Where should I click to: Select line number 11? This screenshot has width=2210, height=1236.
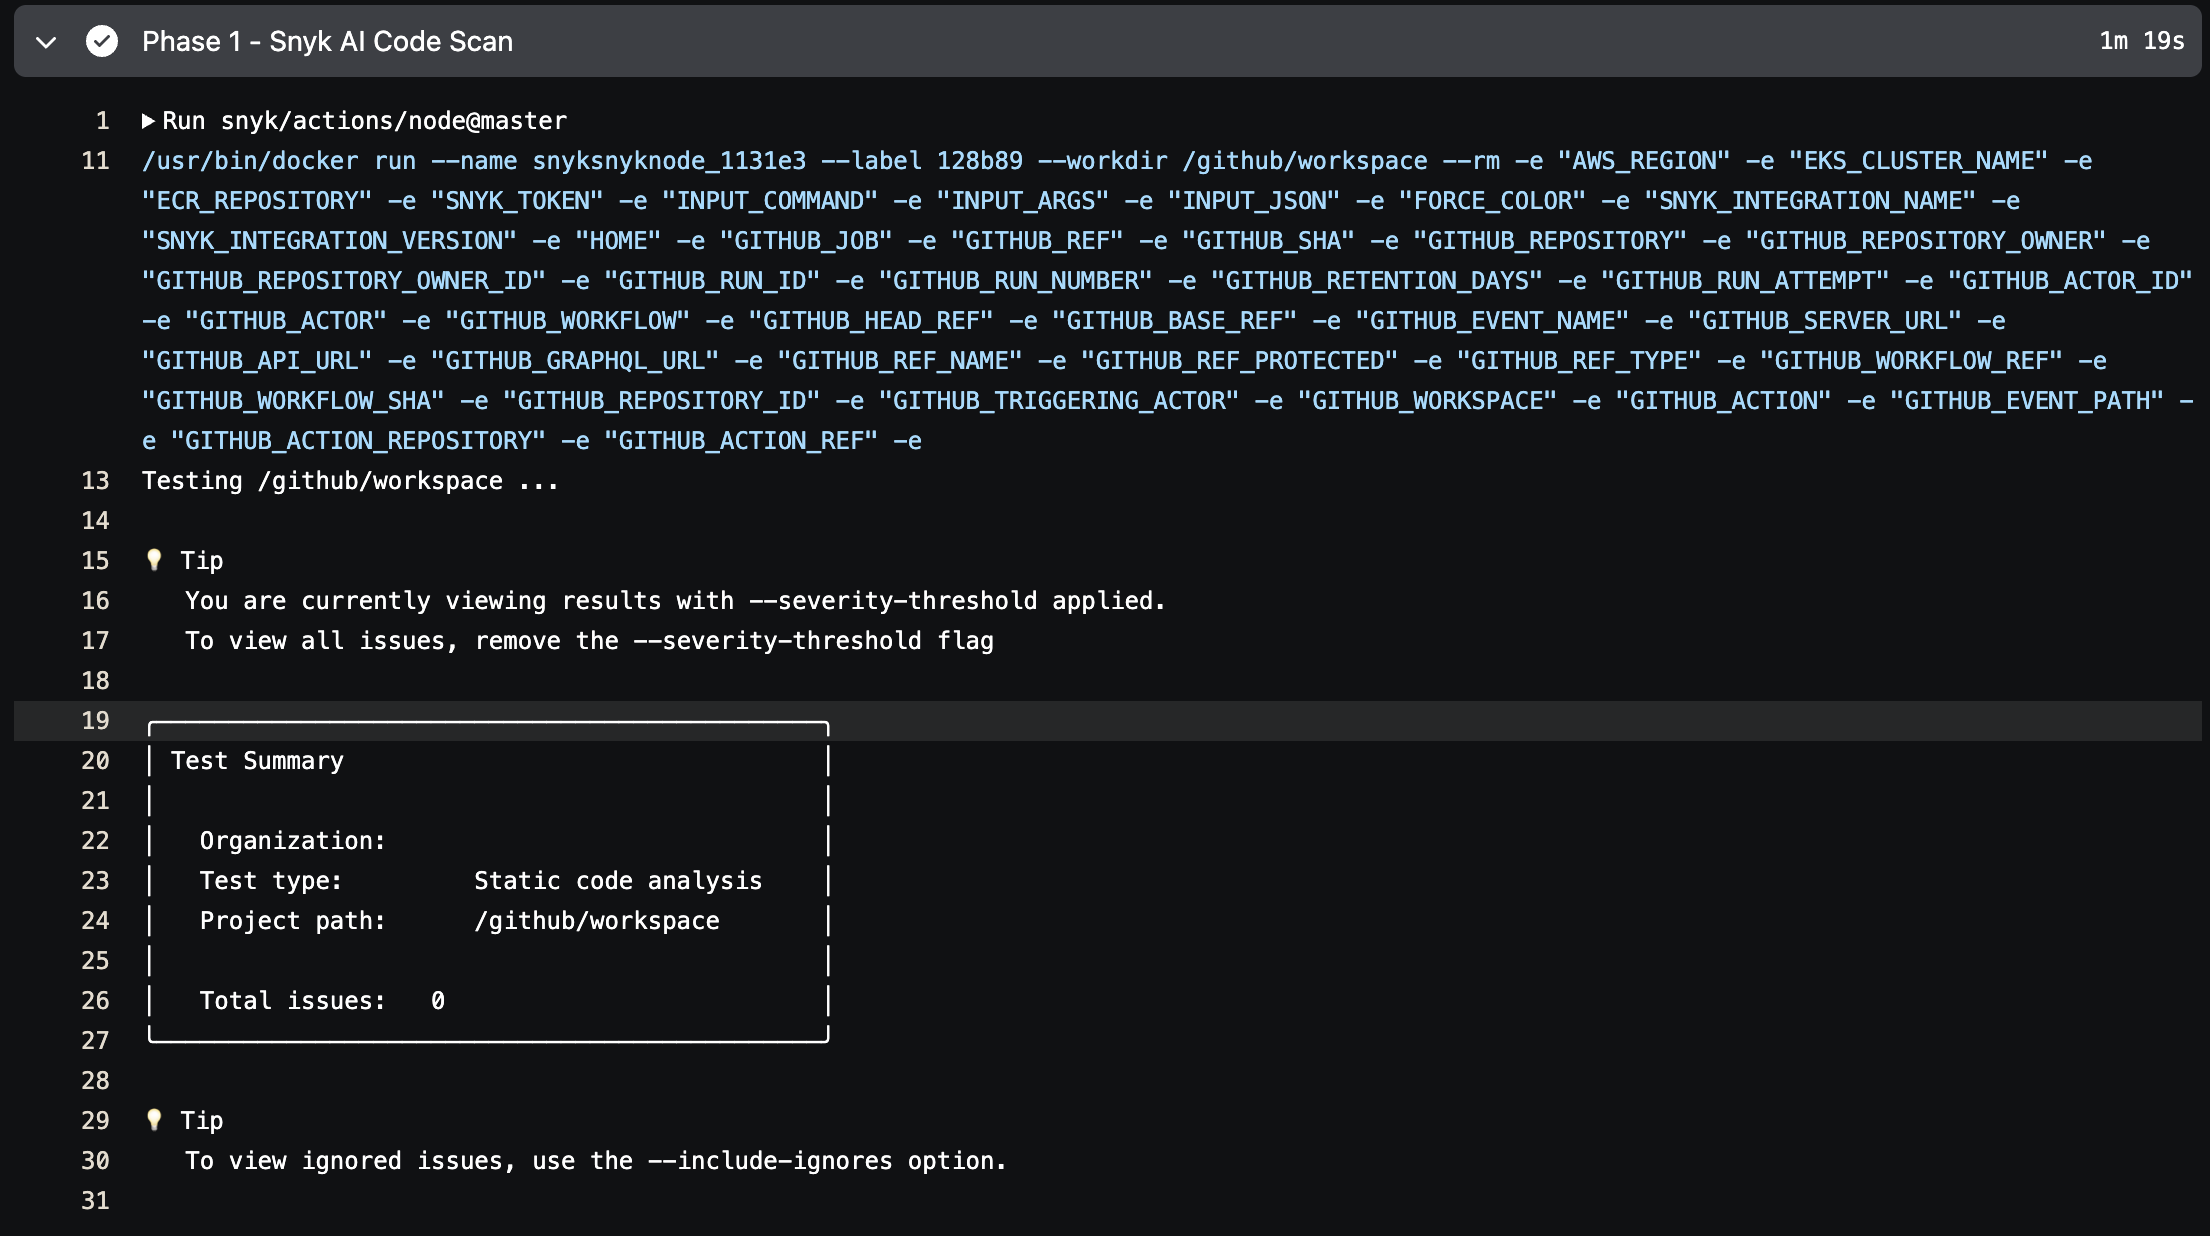[x=95, y=161]
